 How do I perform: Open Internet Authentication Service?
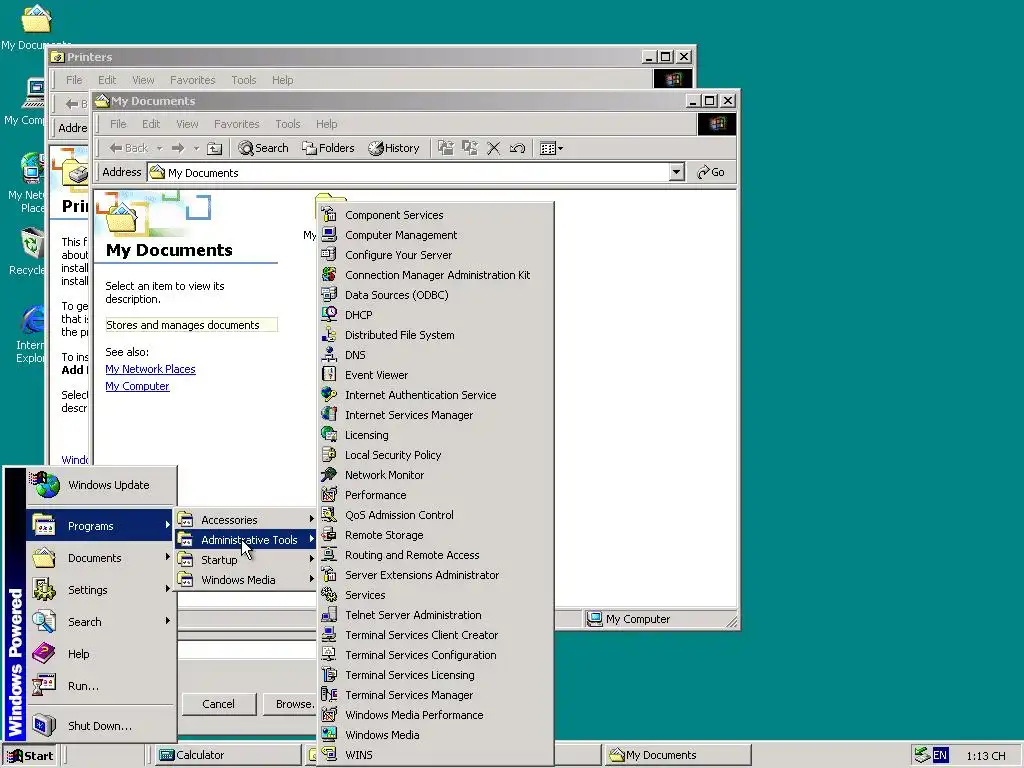(436, 395)
